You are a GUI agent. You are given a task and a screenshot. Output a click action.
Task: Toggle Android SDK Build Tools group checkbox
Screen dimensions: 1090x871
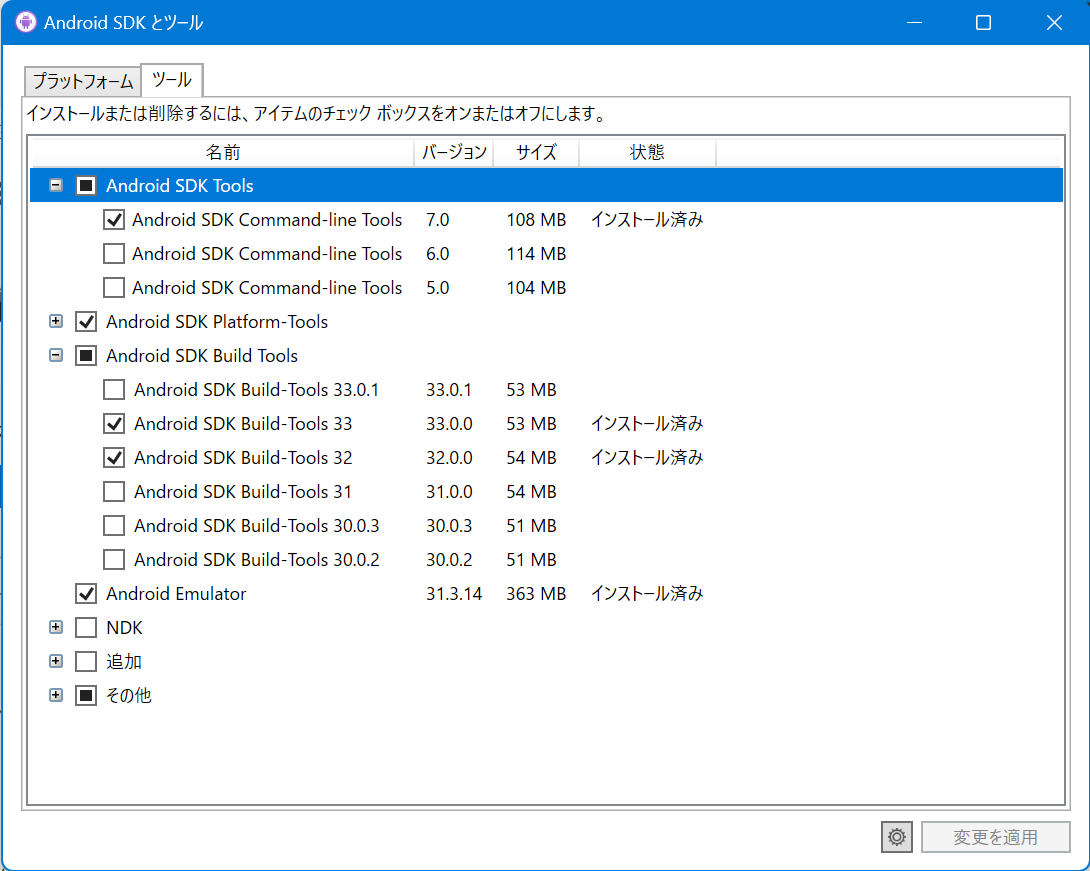(86, 356)
